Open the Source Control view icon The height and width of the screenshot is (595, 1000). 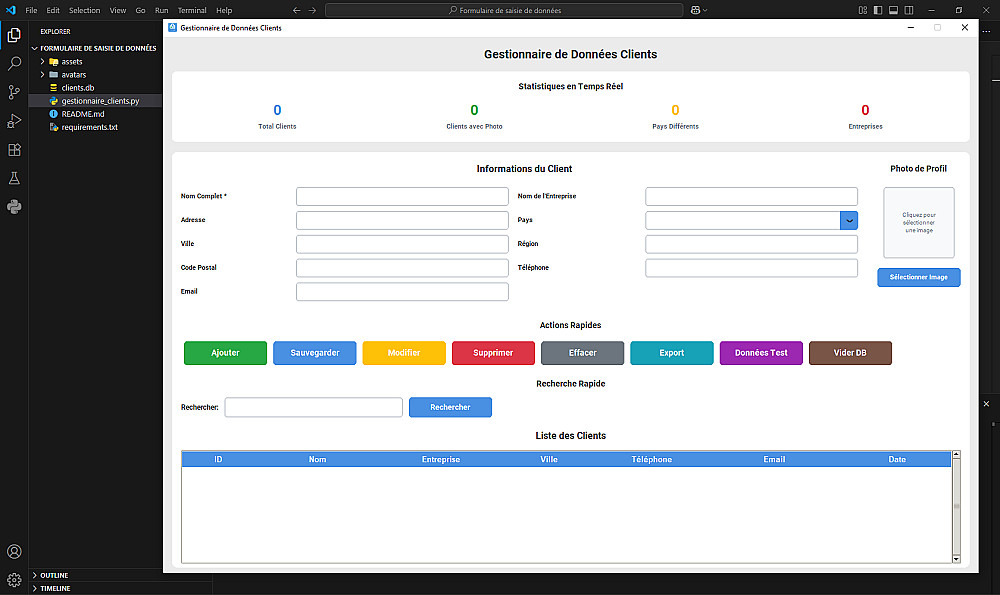(x=14, y=92)
